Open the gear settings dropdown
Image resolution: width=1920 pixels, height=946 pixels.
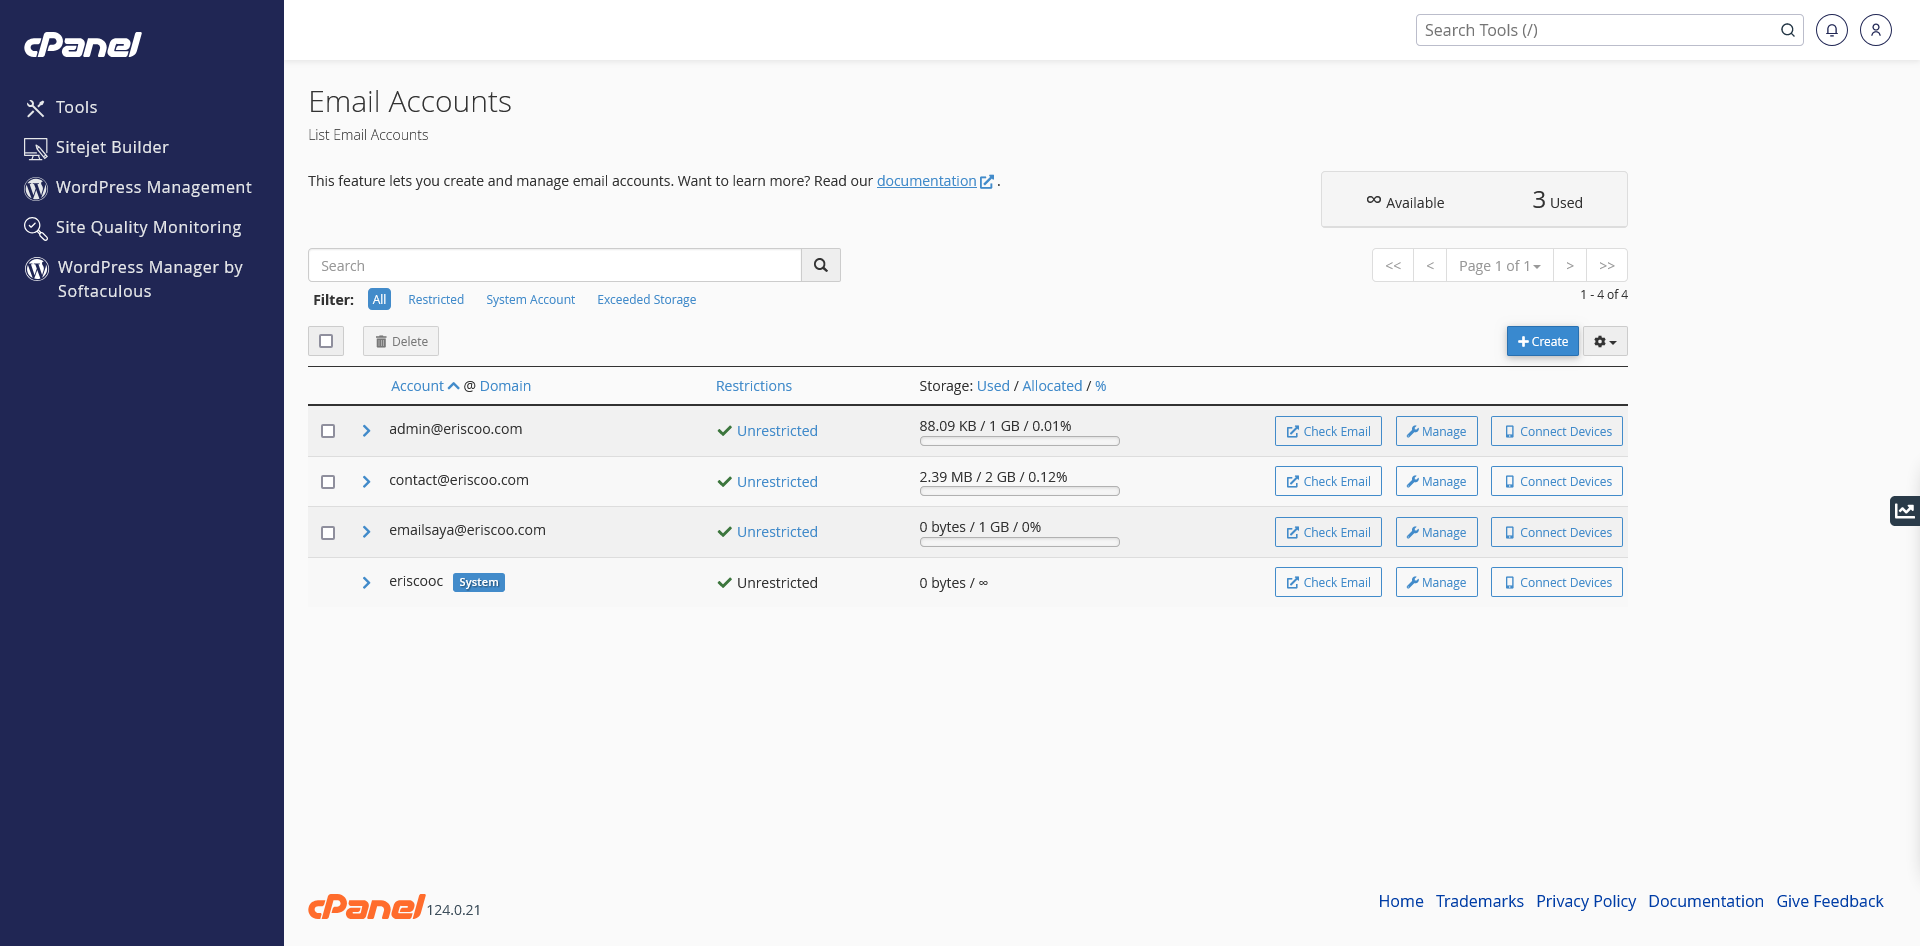[x=1604, y=341]
